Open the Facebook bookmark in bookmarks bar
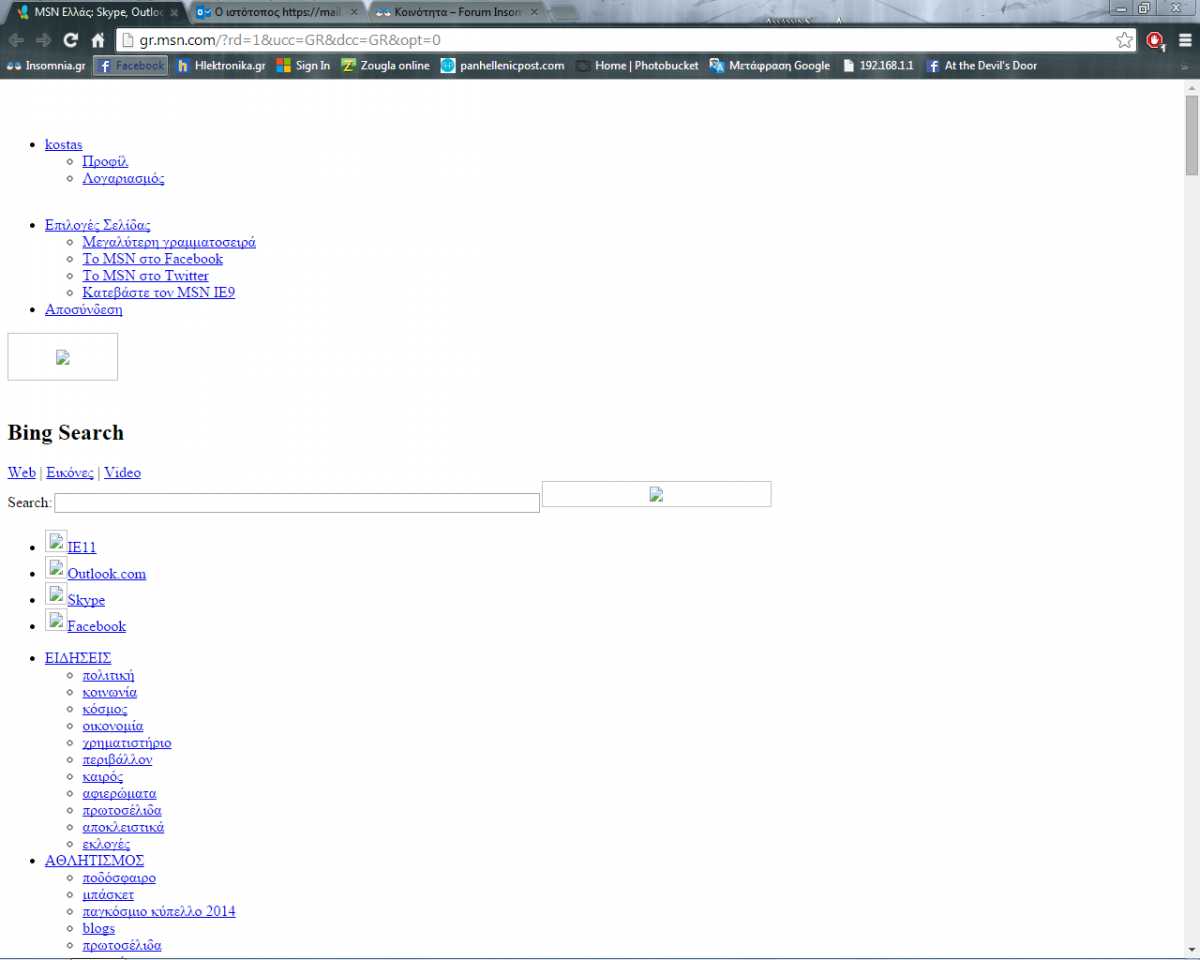The width and height of the screenshot is (1200, 960). point(130,66)
